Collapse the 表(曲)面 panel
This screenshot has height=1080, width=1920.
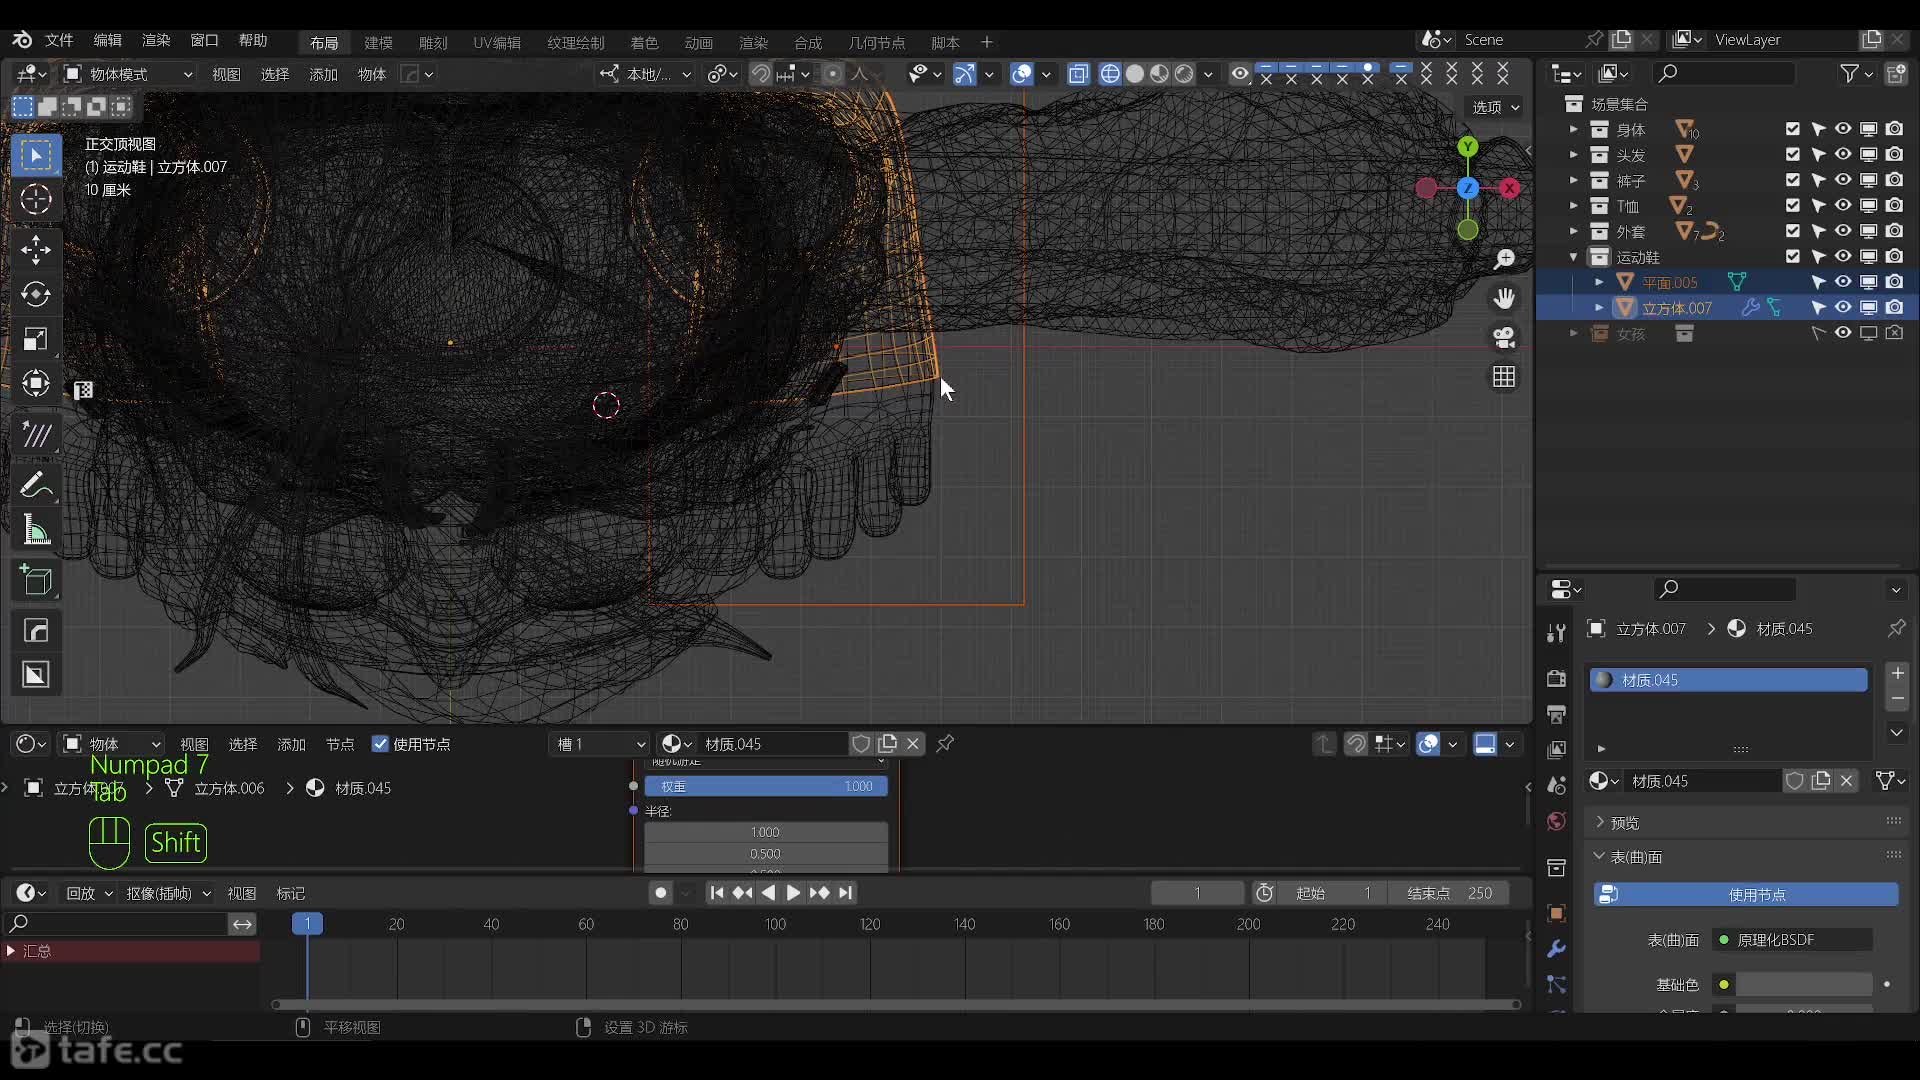click(1627, 856)
